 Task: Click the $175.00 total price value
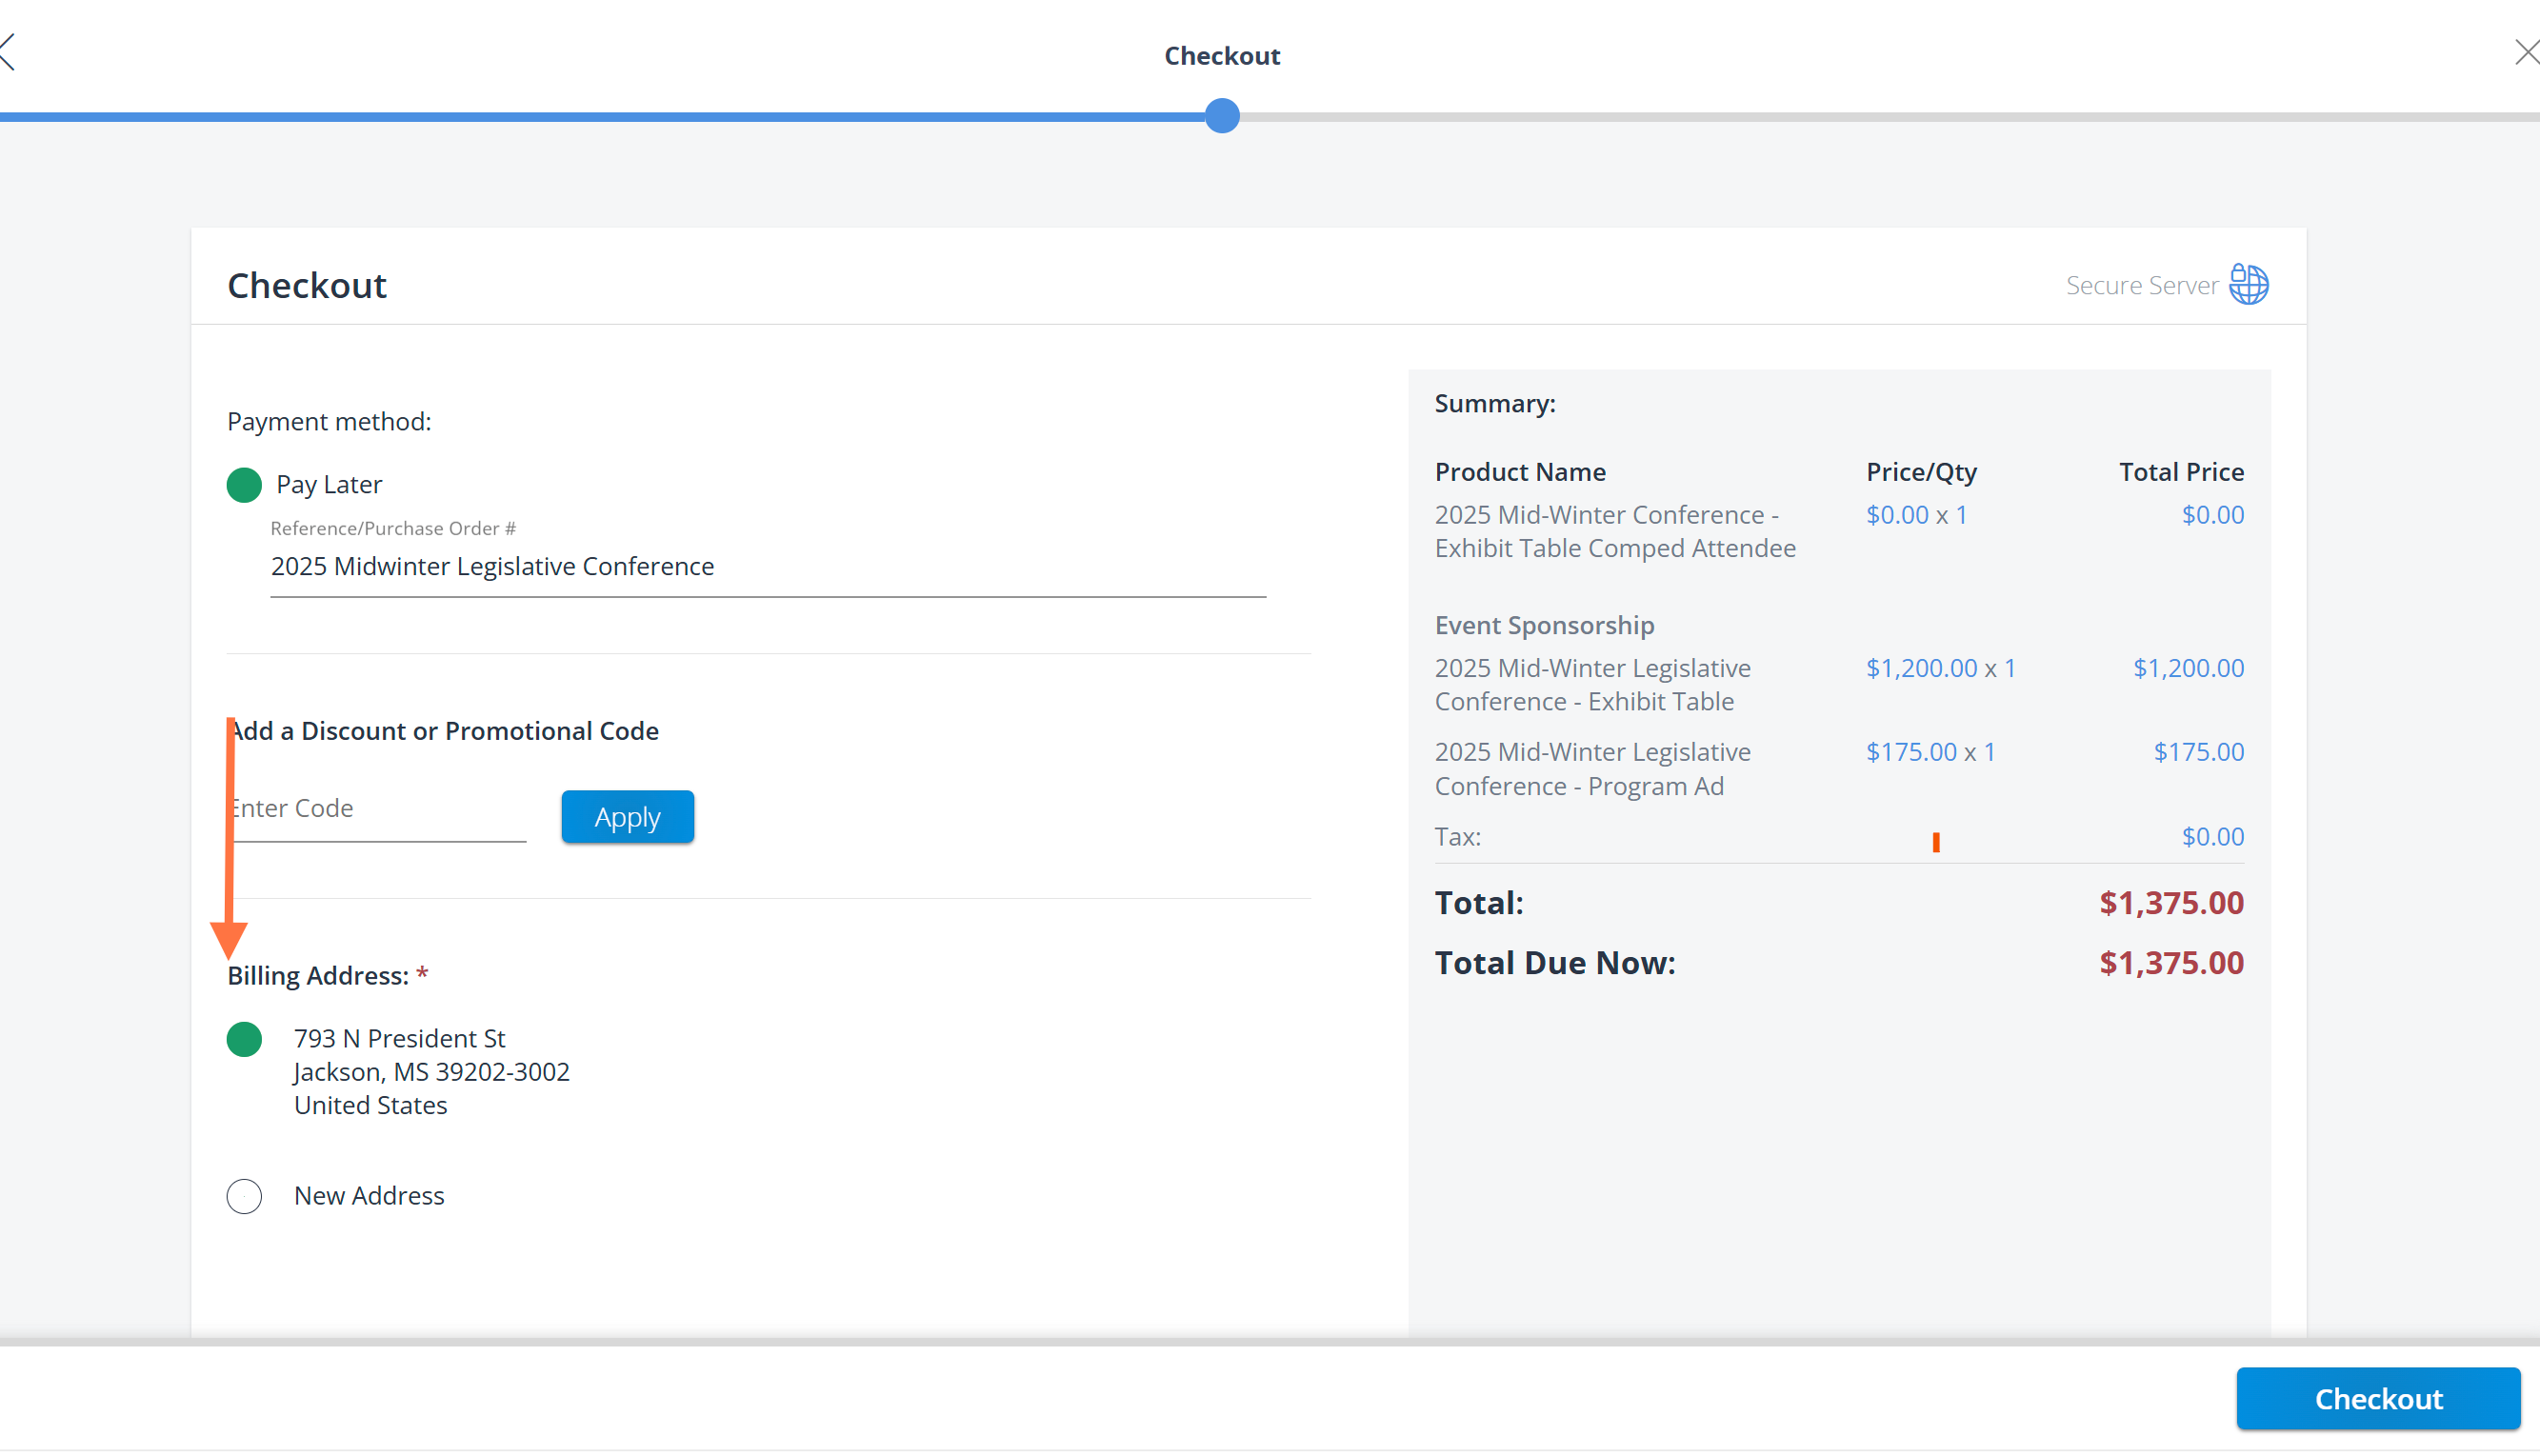2198,752
